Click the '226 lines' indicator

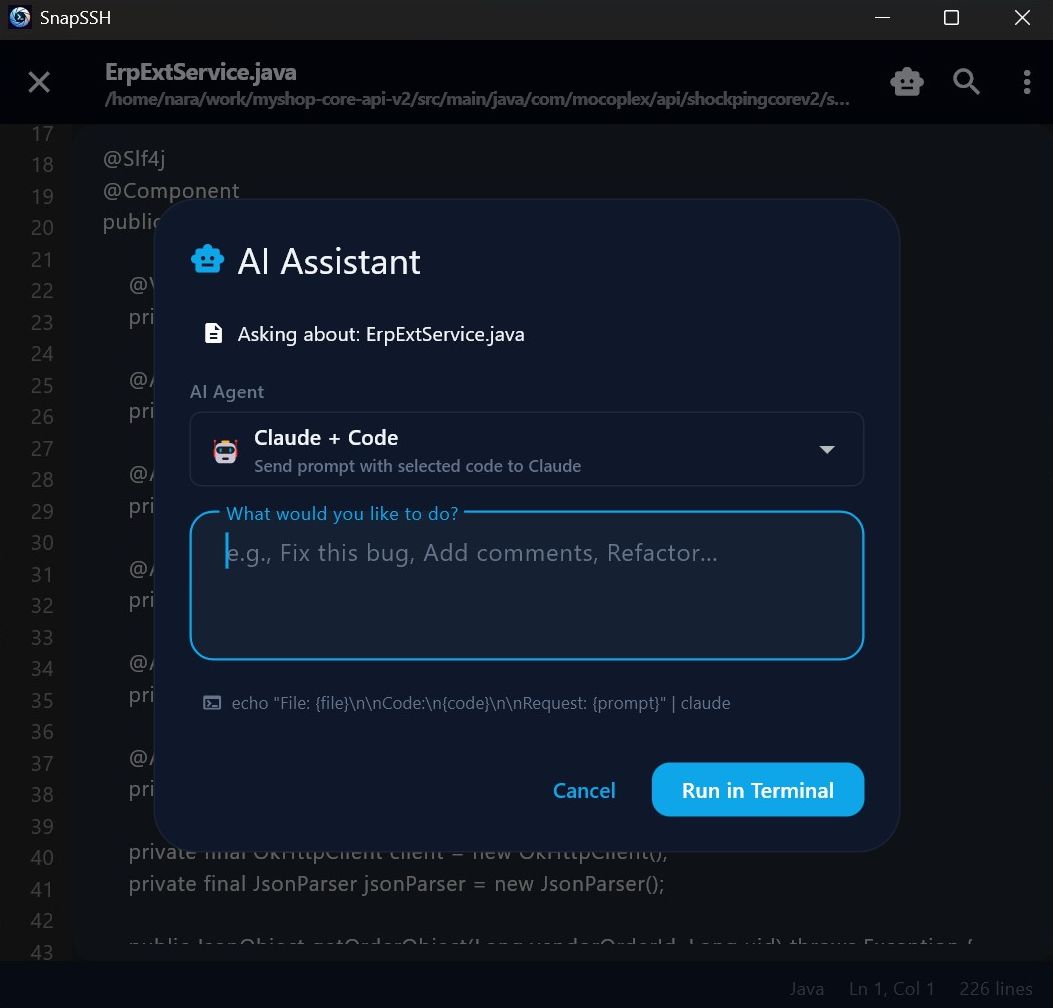[x=995, y=988]
